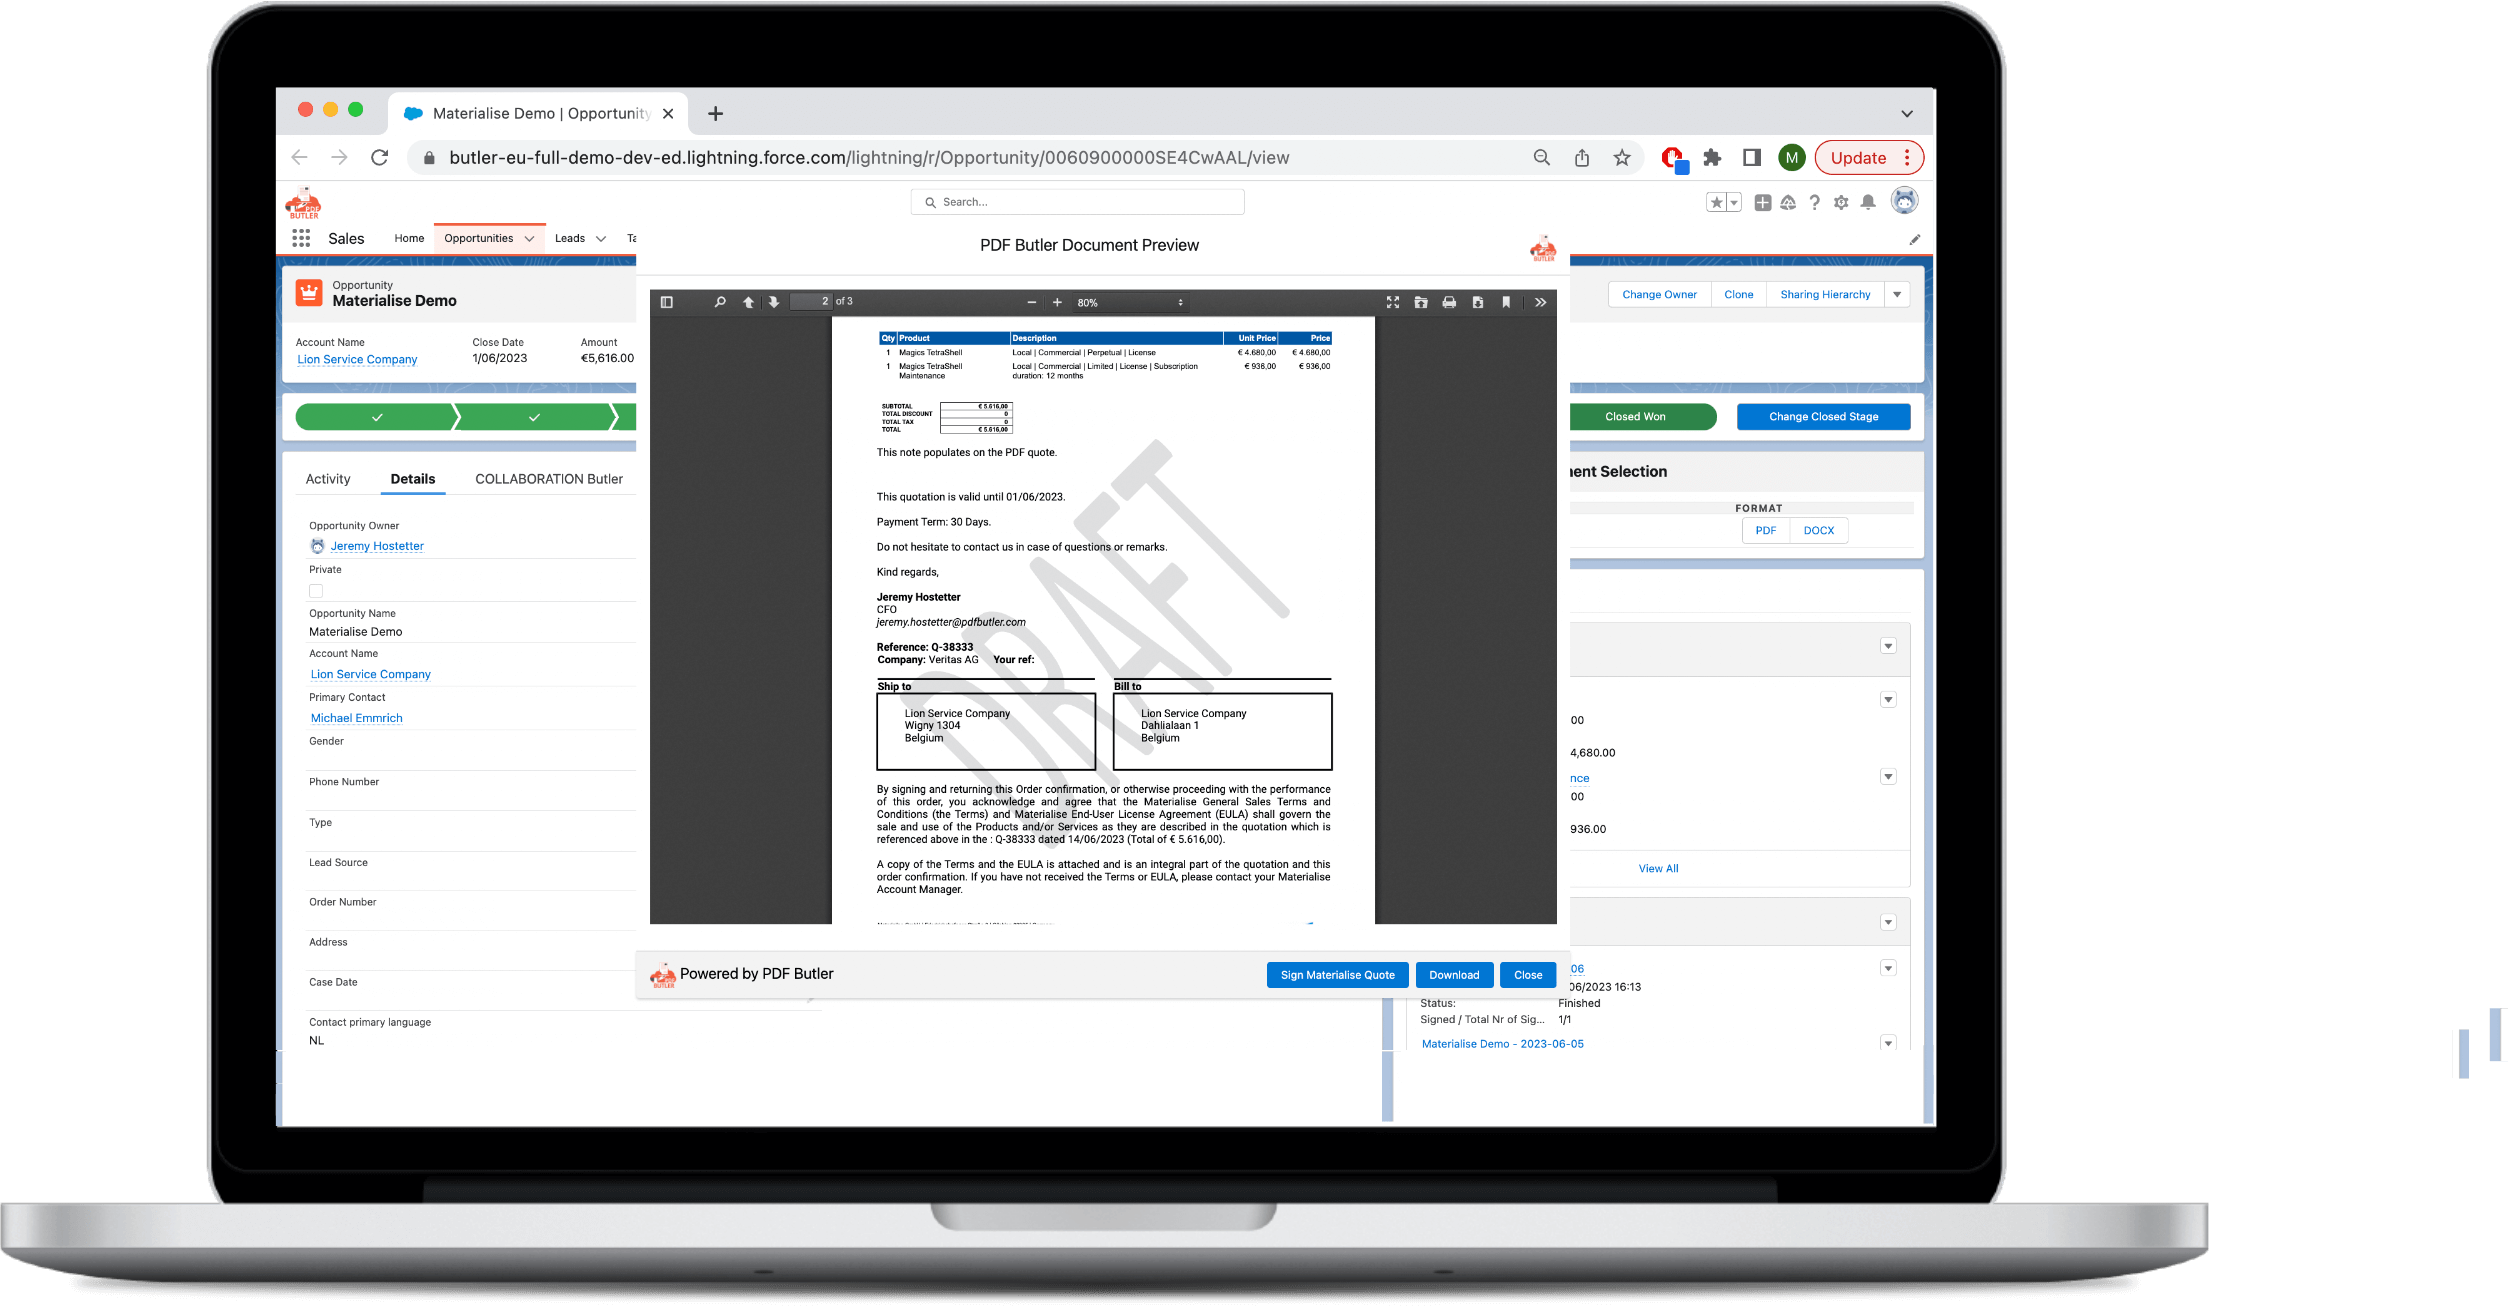This screenshot has height=1307, width=2508.
Task: Open Jeremy Hostetter owner link
Action: tap(377, 546)
